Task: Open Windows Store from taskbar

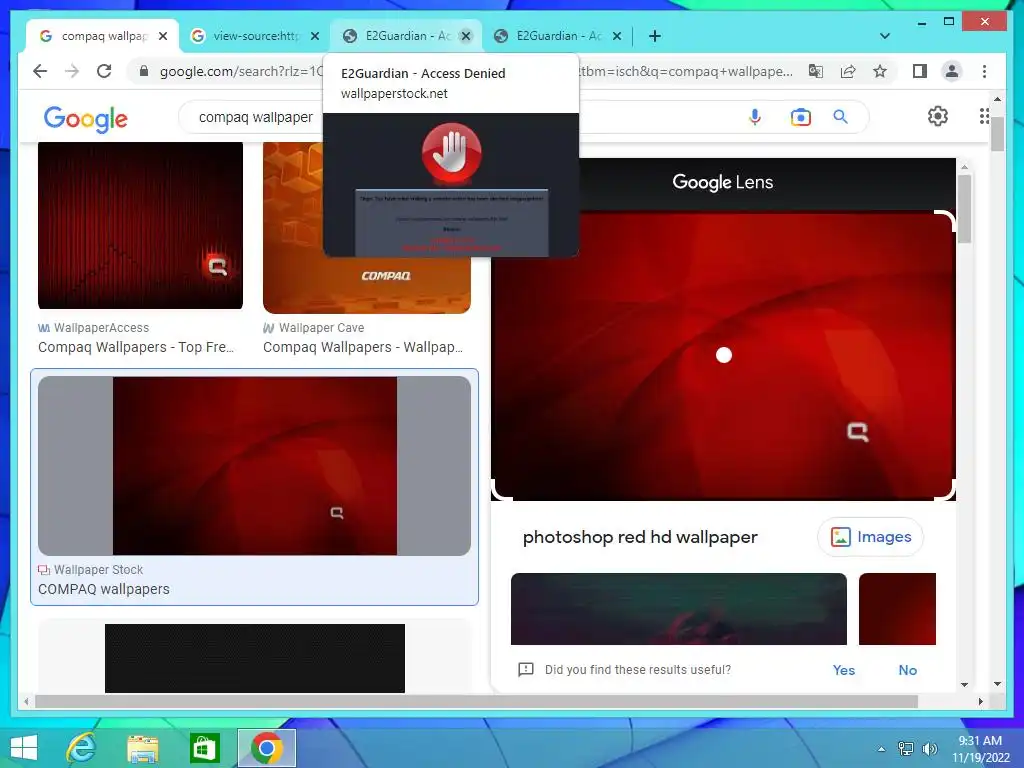Action: pyautogui.click(x=204, y=748)
